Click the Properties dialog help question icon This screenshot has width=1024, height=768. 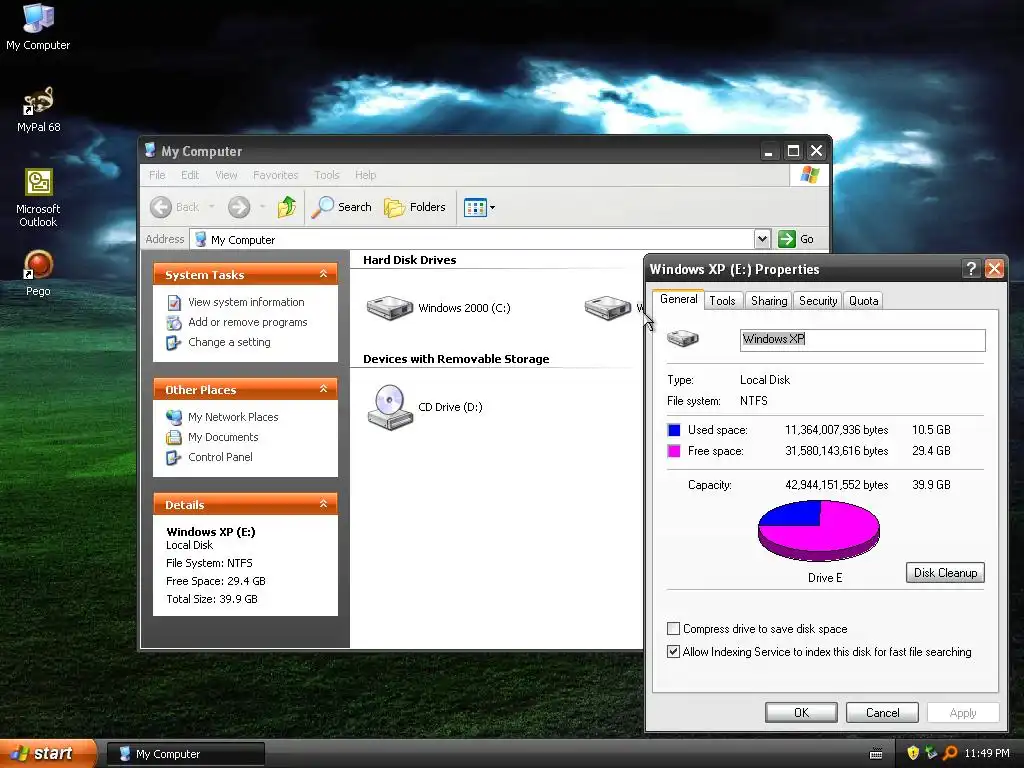(x=971, y=268)
